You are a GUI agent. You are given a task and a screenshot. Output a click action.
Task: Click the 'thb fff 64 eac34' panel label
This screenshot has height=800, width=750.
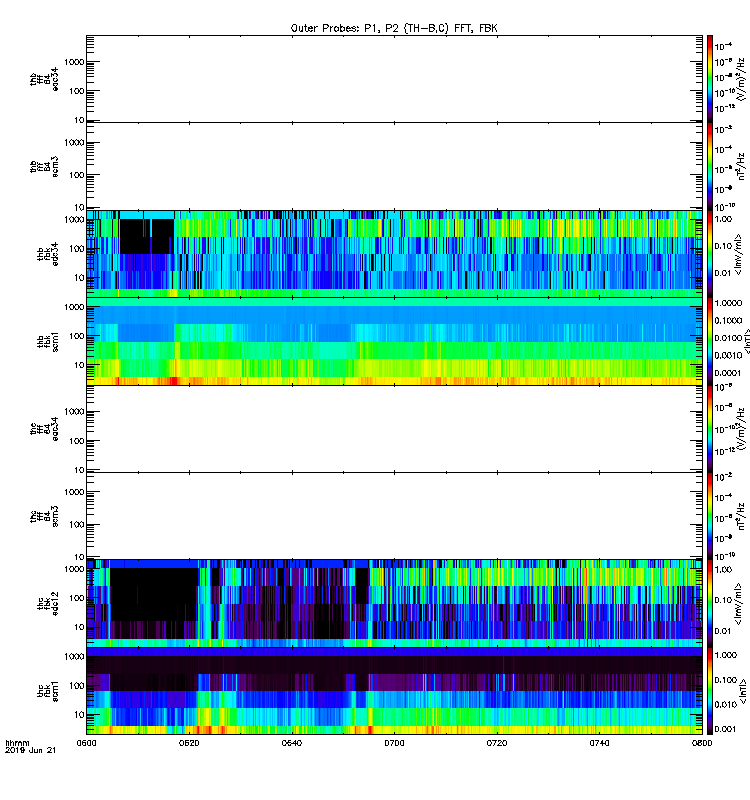pos(44,79)
